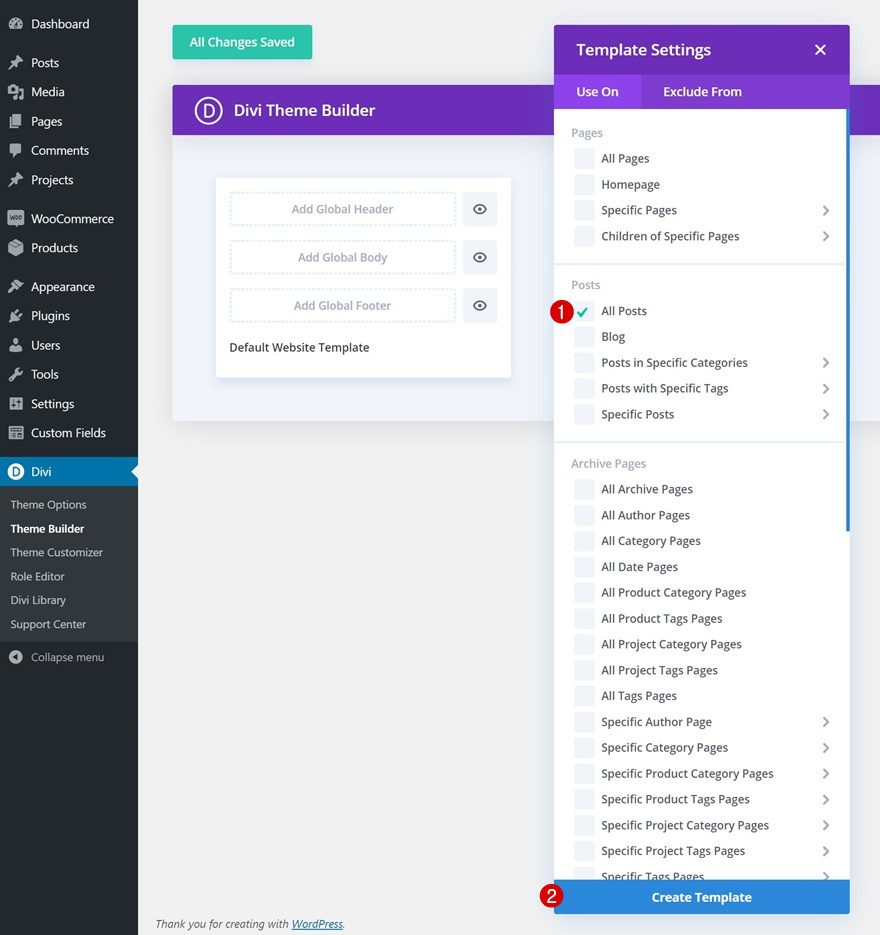
Task: Check the All Archive Pages option
Action: click(583, 489)
